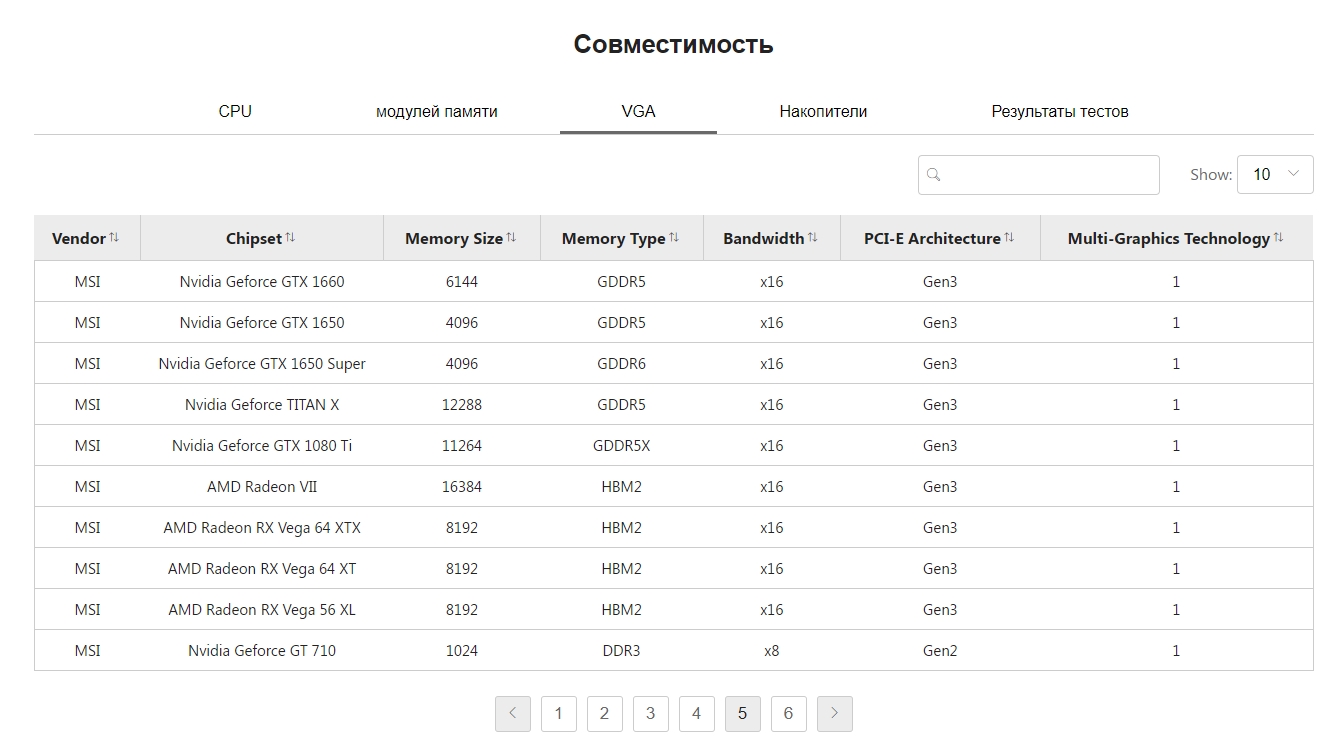
Task: Go to page 4
Action: point(697,713)
